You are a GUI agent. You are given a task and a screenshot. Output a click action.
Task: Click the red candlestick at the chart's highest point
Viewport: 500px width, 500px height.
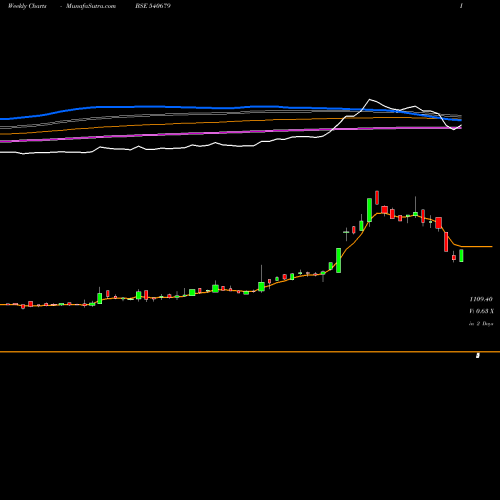377,198
